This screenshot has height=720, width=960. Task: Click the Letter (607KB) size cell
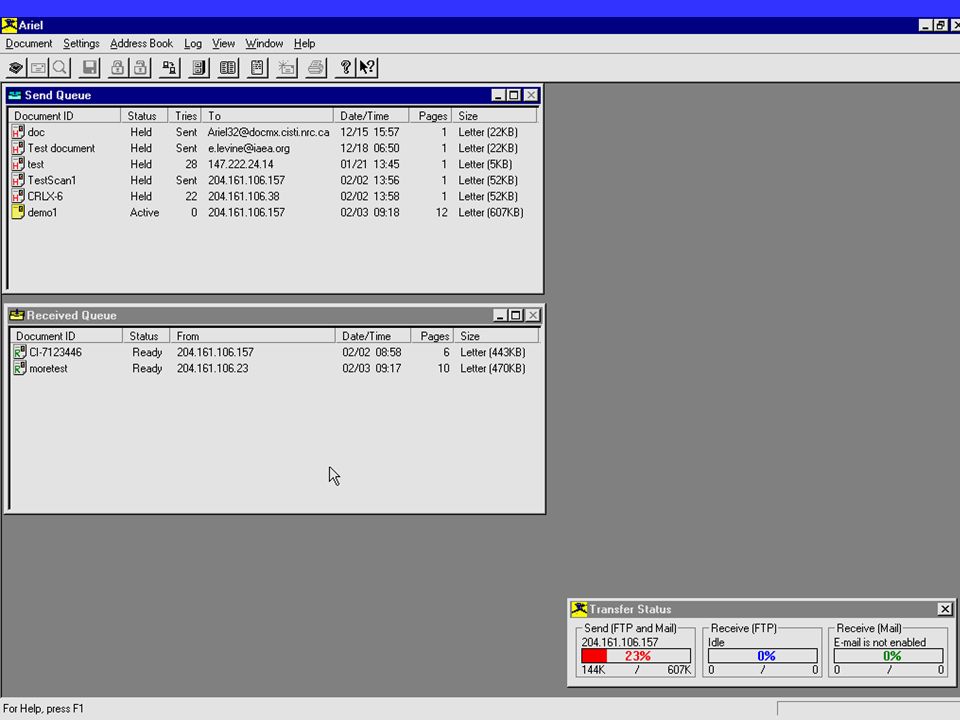point(491,212)
